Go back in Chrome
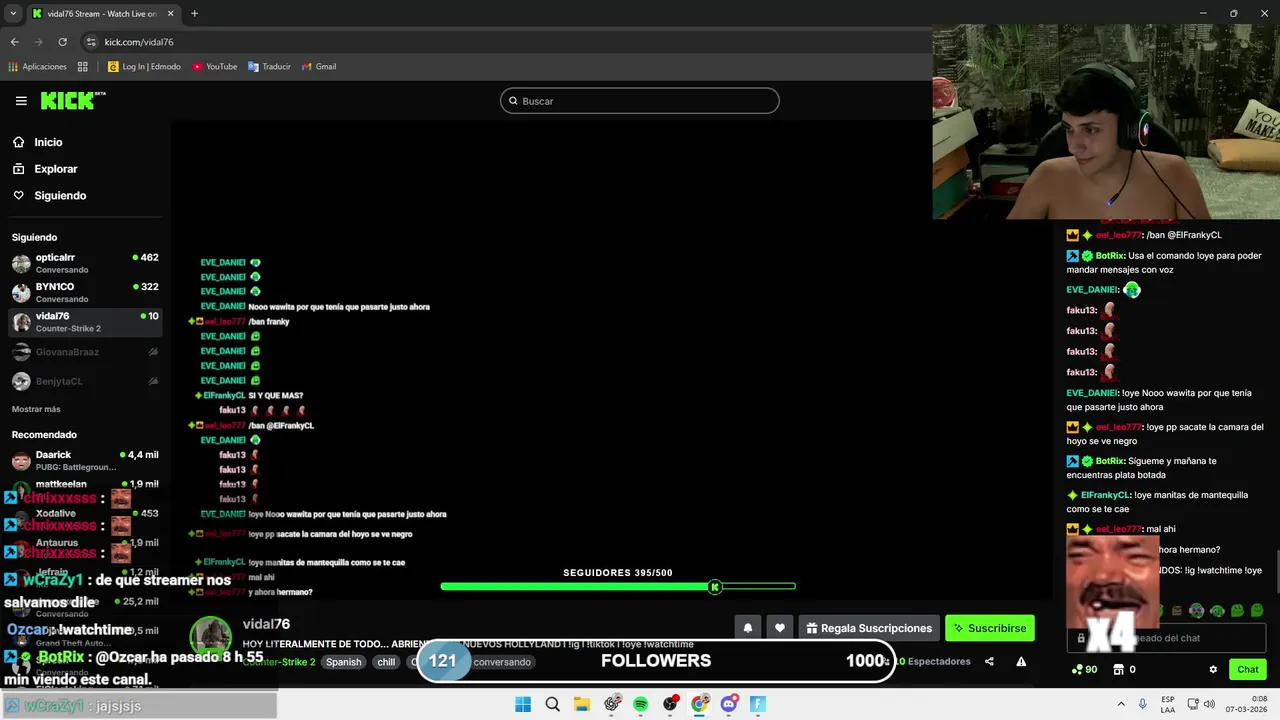Viewport: 1280px width, 720px height. (x=14, y=42)
